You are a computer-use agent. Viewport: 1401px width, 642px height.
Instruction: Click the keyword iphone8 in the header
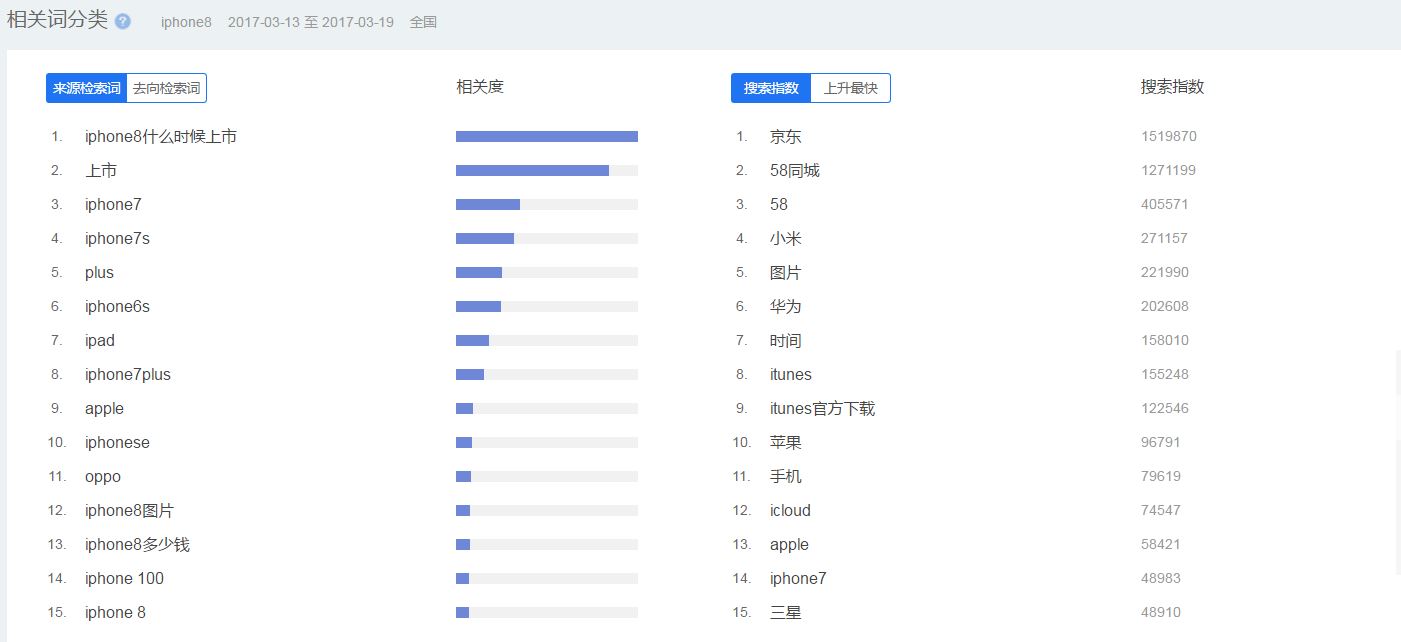186,20
